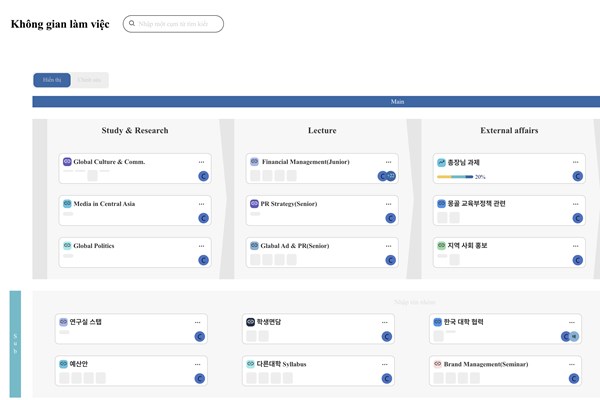Open three-dot menu on 지역 사회 홍보 card
The height and width of the screenshot is (400, 600).
576,246
